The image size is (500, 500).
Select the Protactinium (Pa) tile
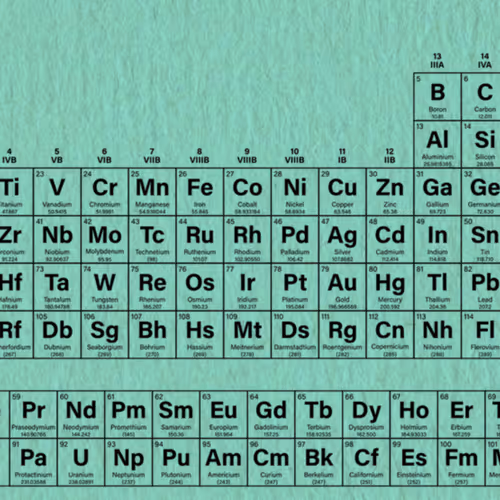pyautogui.click(x=33, y=462)
